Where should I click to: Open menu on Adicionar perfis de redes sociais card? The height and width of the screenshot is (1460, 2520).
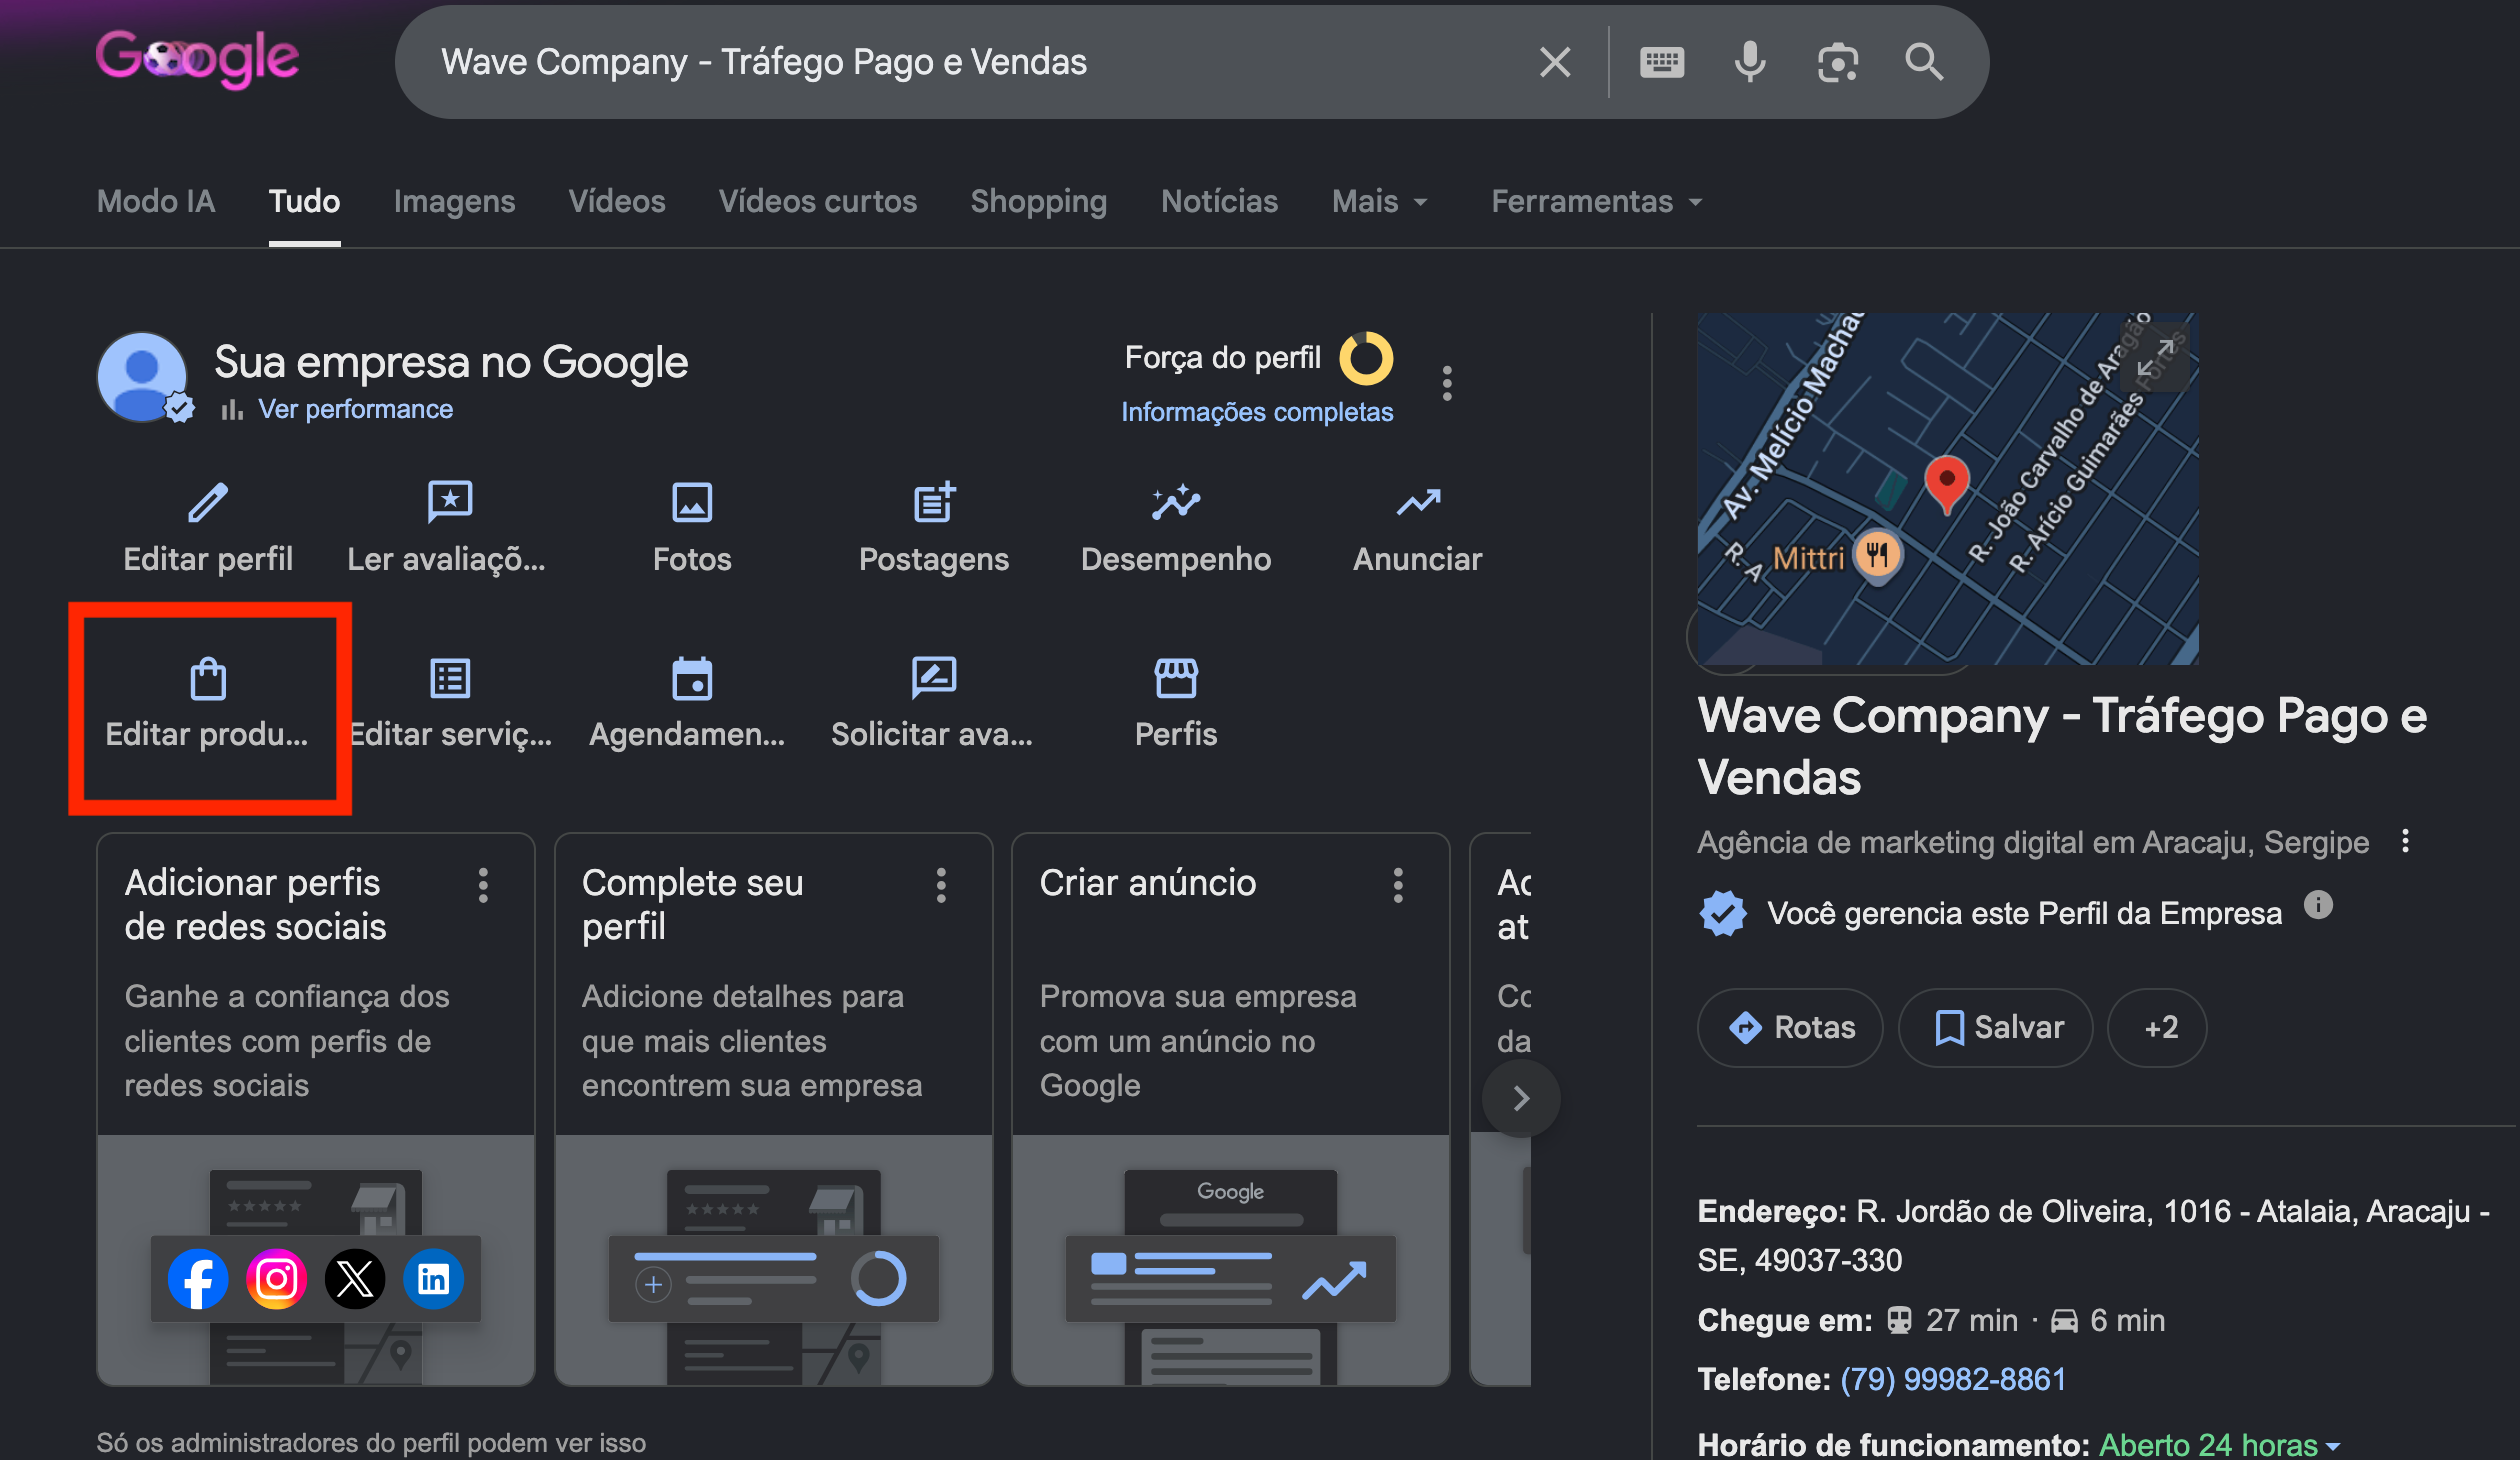tap(483, 885)
